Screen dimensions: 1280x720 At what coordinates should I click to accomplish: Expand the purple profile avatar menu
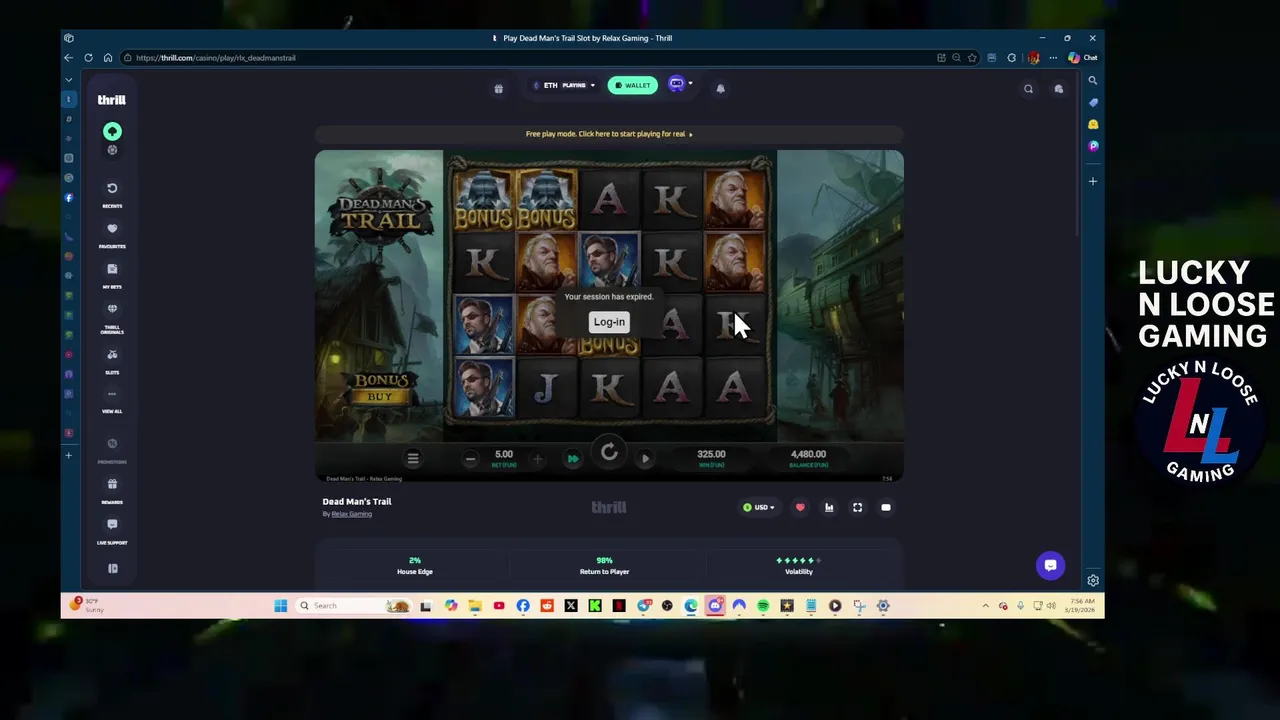pos(679,85)
